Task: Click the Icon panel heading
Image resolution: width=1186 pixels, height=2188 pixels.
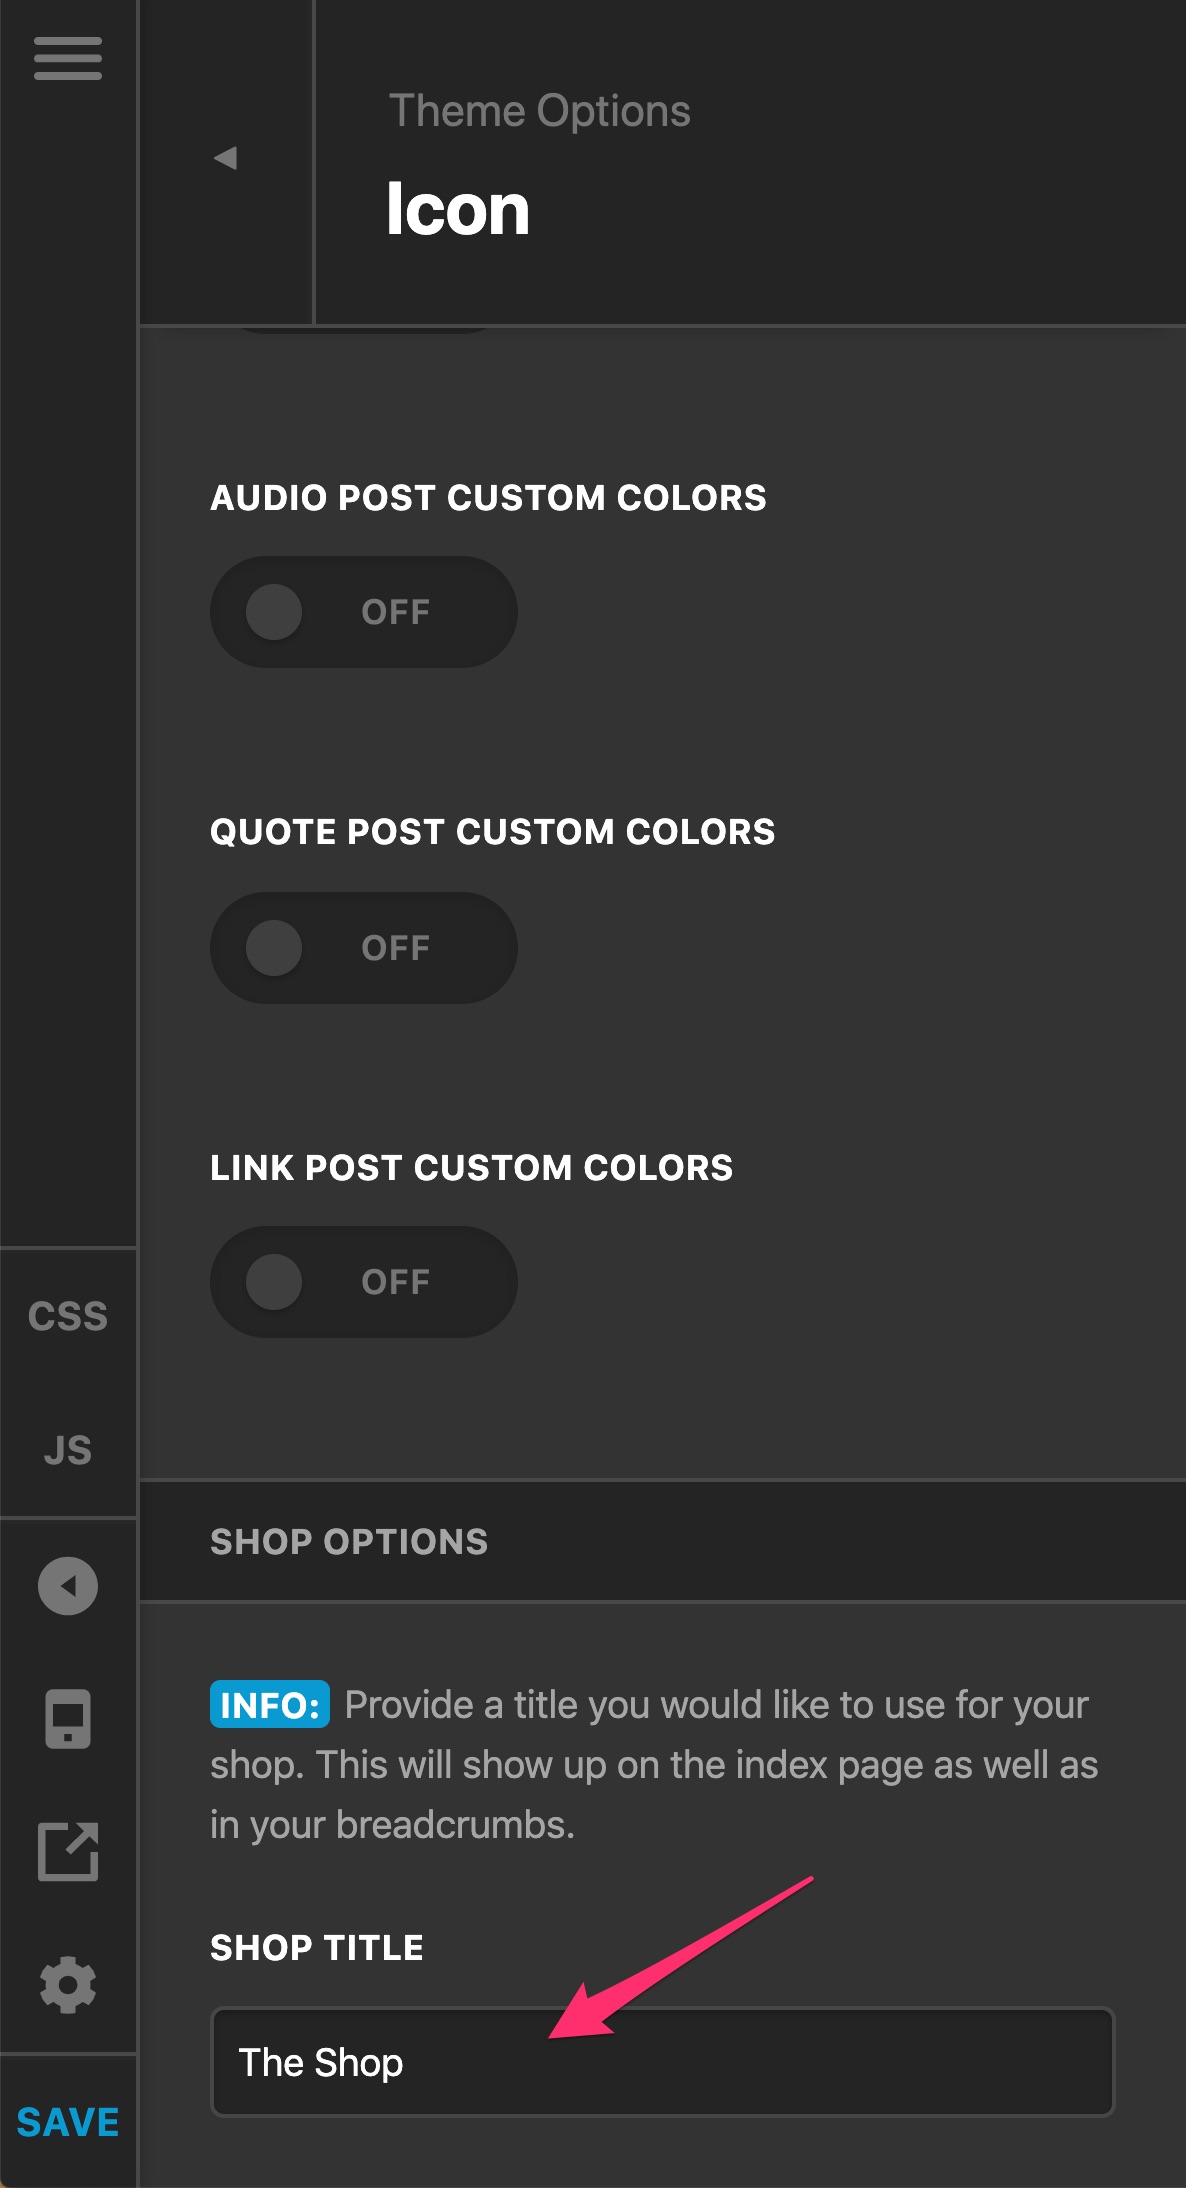Action: pyautogui.click(x=458, y=209)
